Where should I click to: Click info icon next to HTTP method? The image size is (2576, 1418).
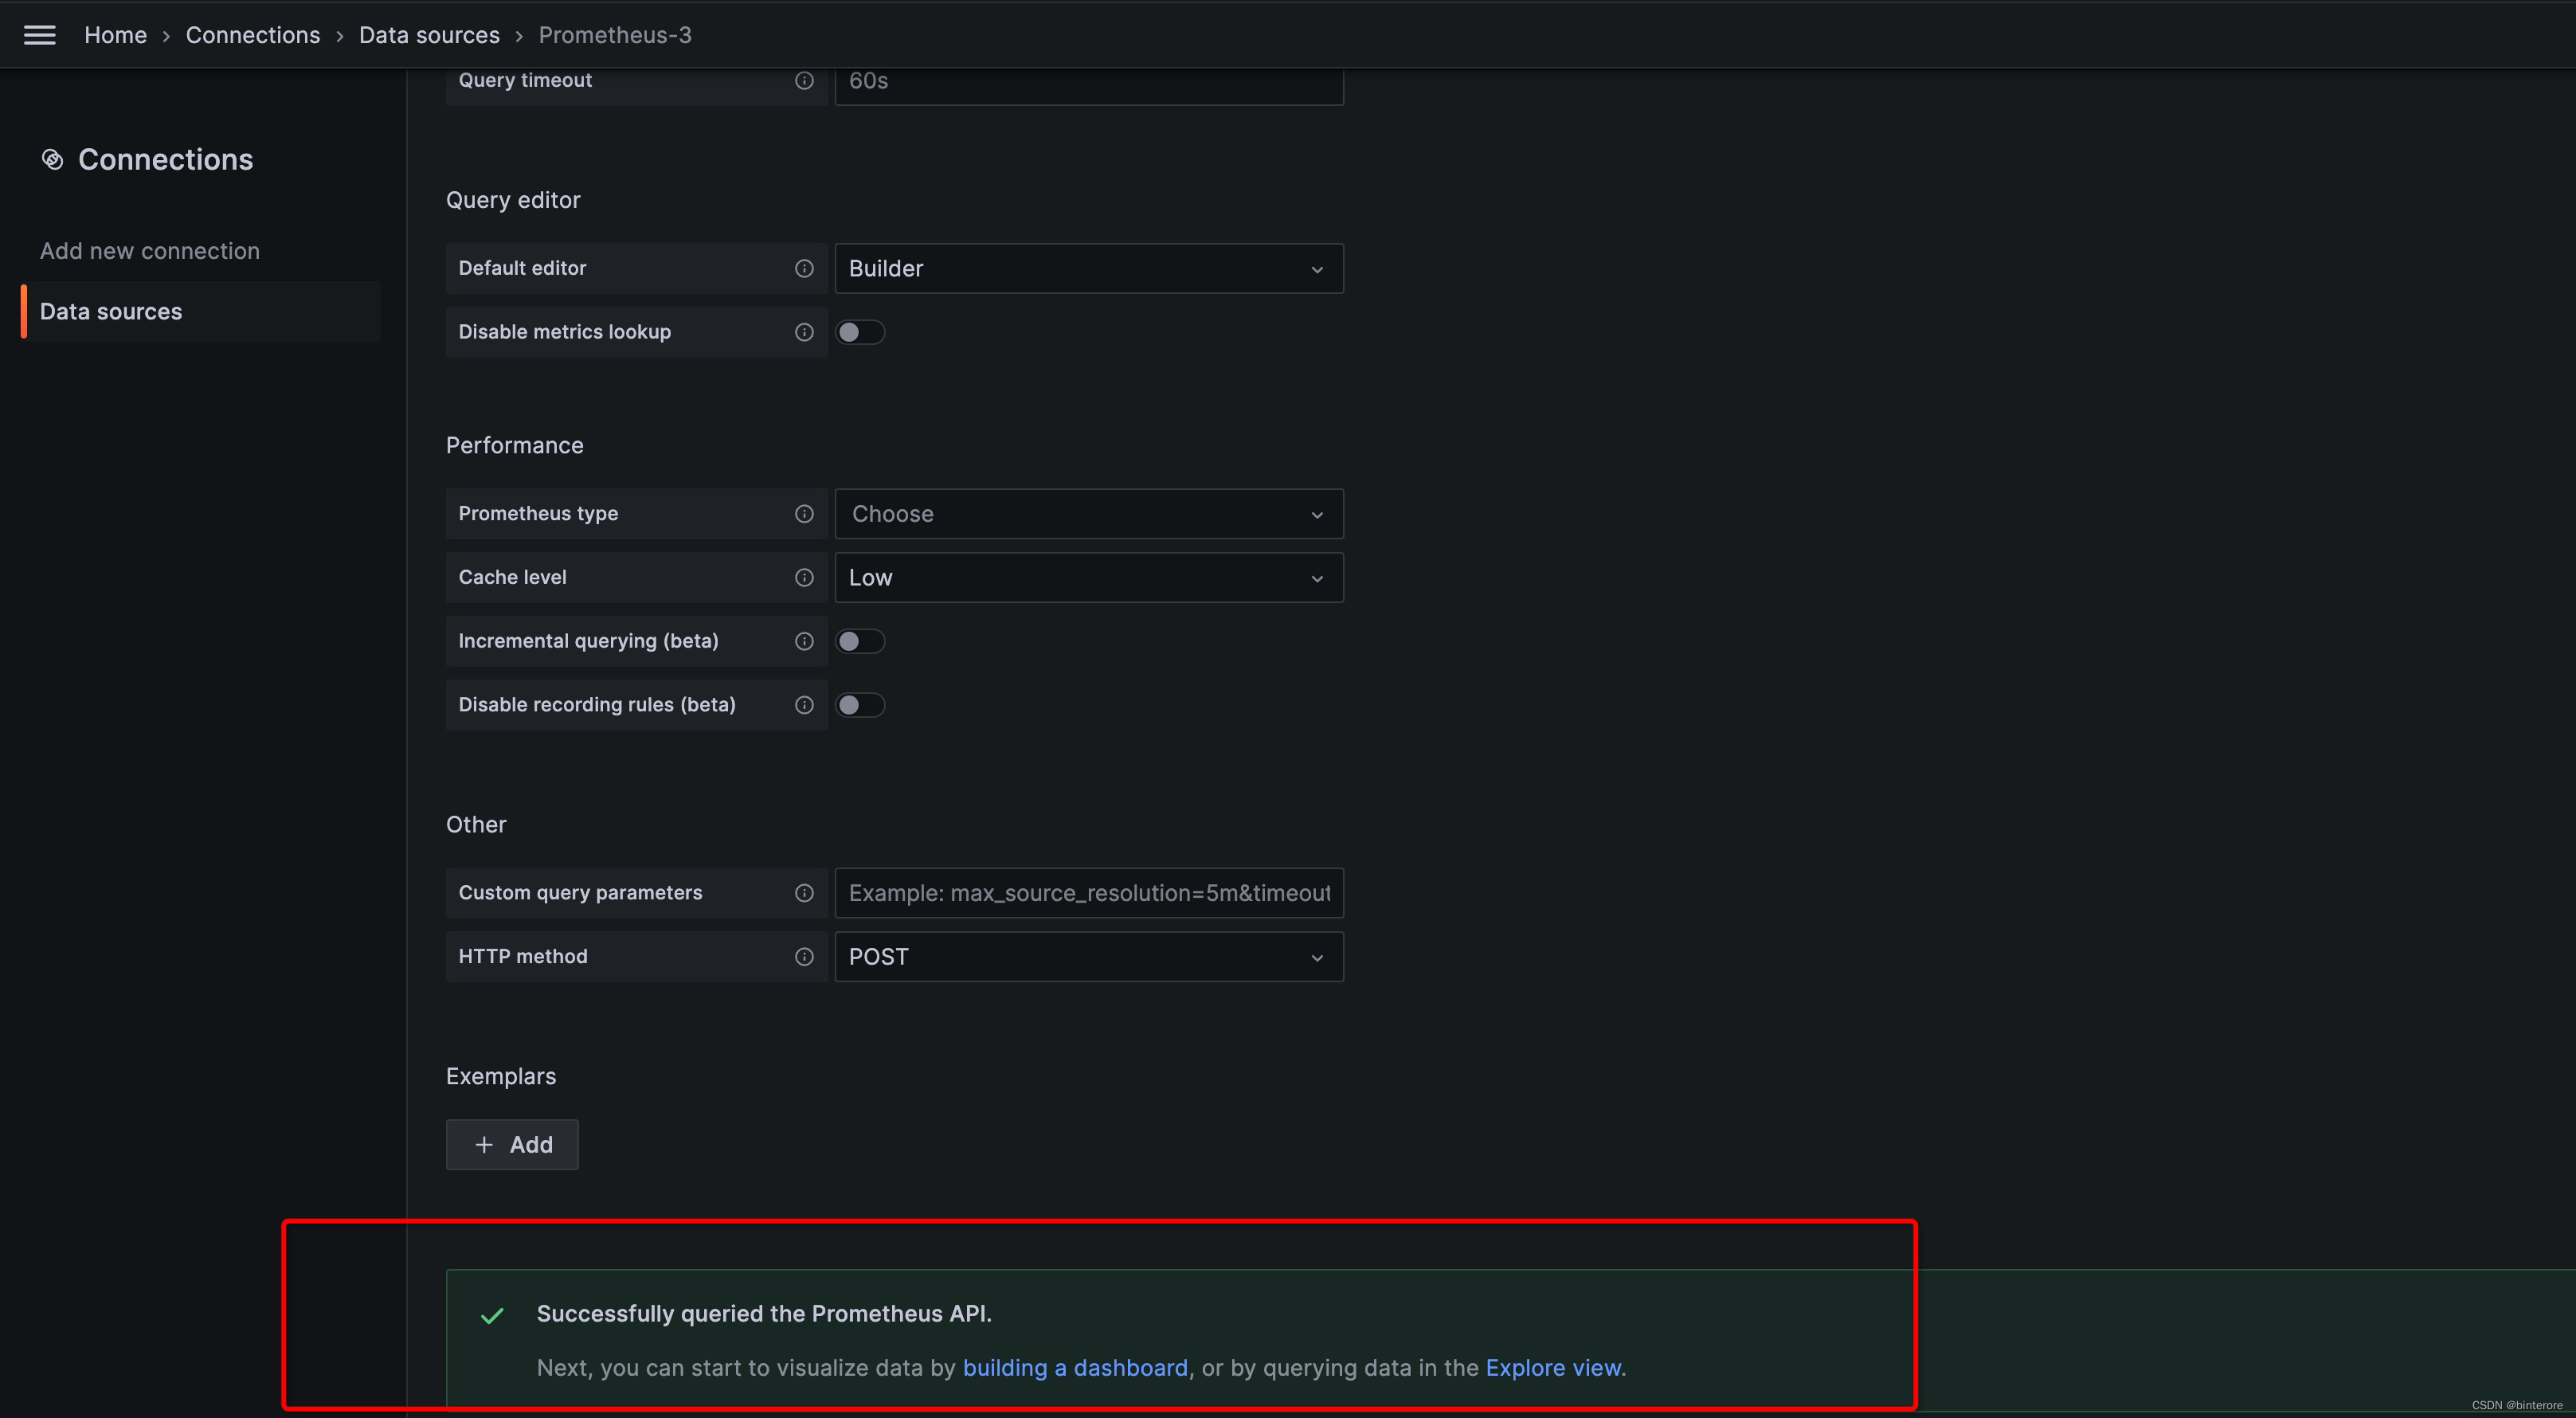pos(804,957)
